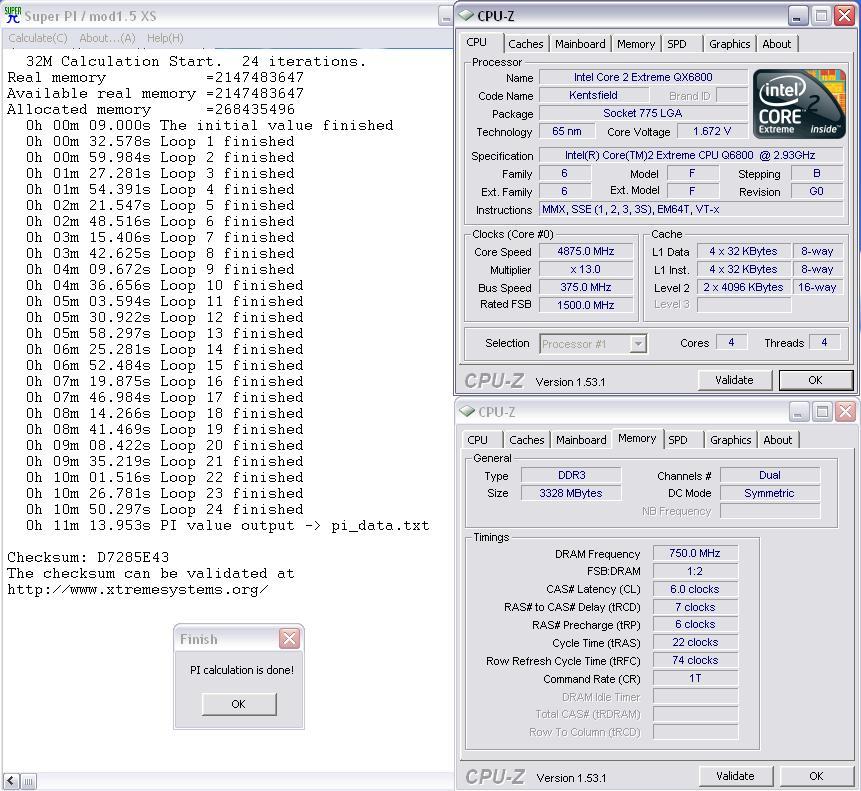Click the Checksum: D7285E43 line
The height and width of the screenshot is (791, 861).
click(88, 558)
